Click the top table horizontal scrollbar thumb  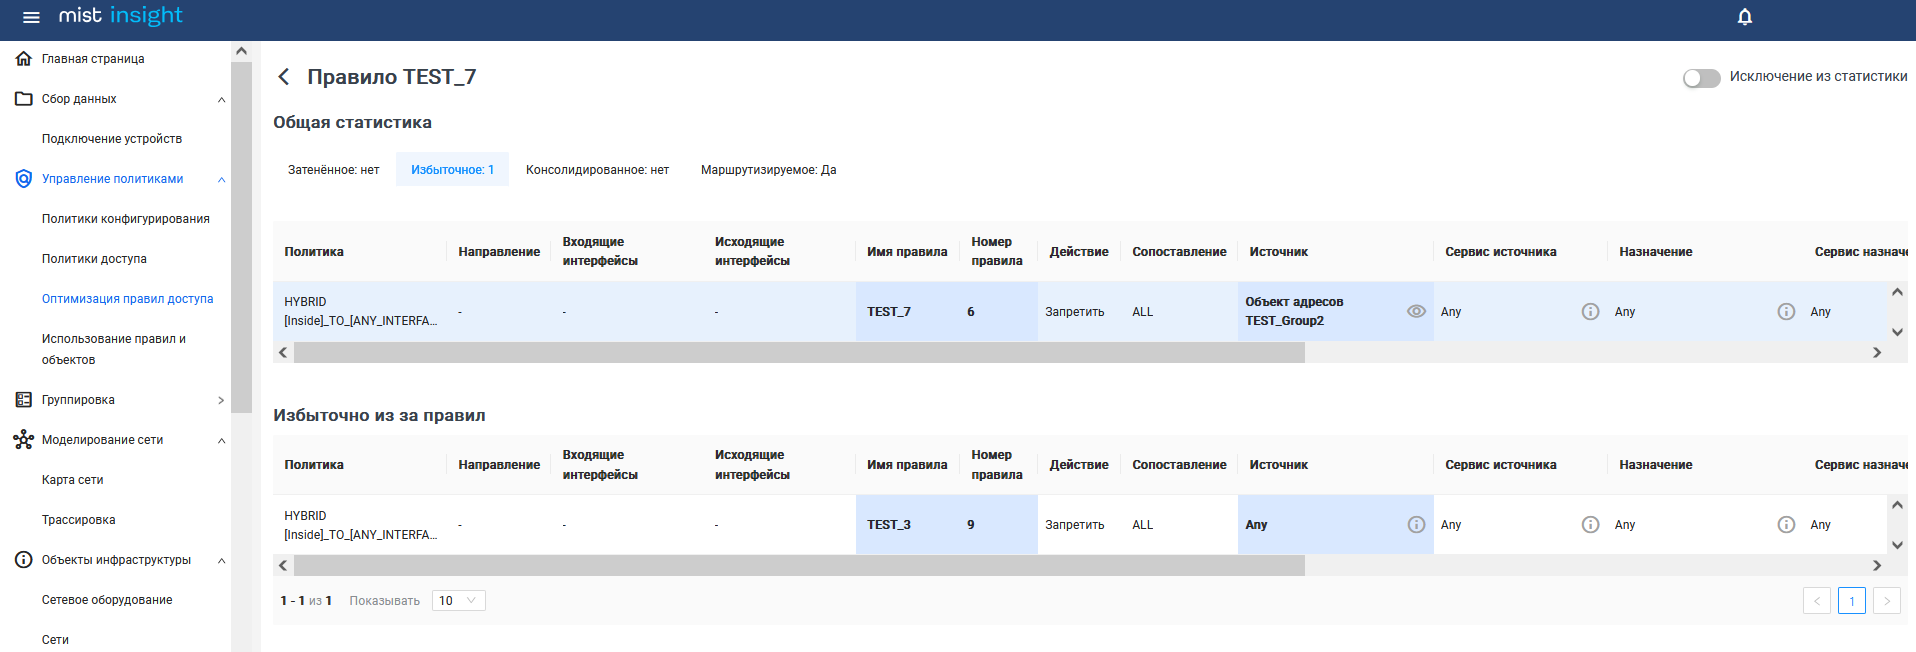pyautogui.click(x=799, y=352)
